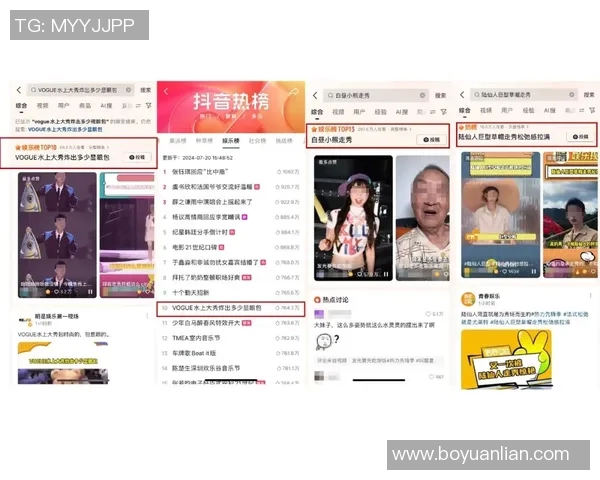This screenshot has height=480, width=600.
Task: Open rank 10 VOGUE水上大秀炸出多少显眼包
Action: (x=231, y=308)
